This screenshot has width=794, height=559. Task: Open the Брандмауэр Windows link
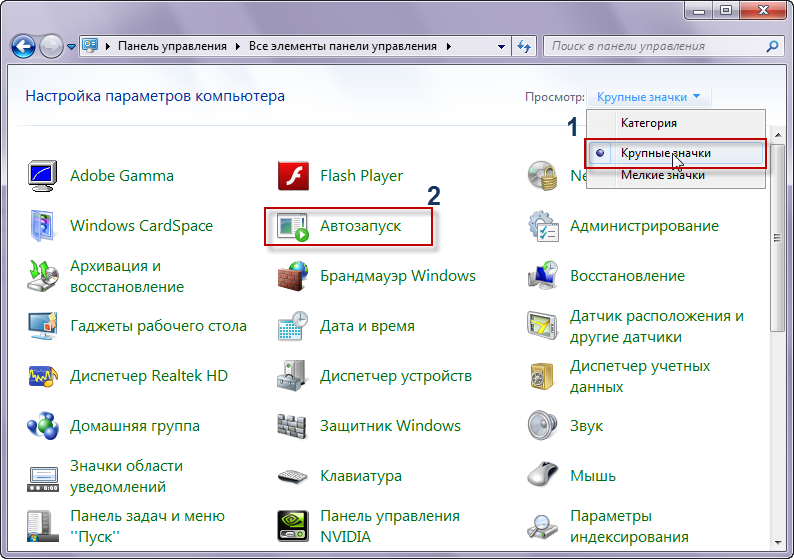(398, 276)
